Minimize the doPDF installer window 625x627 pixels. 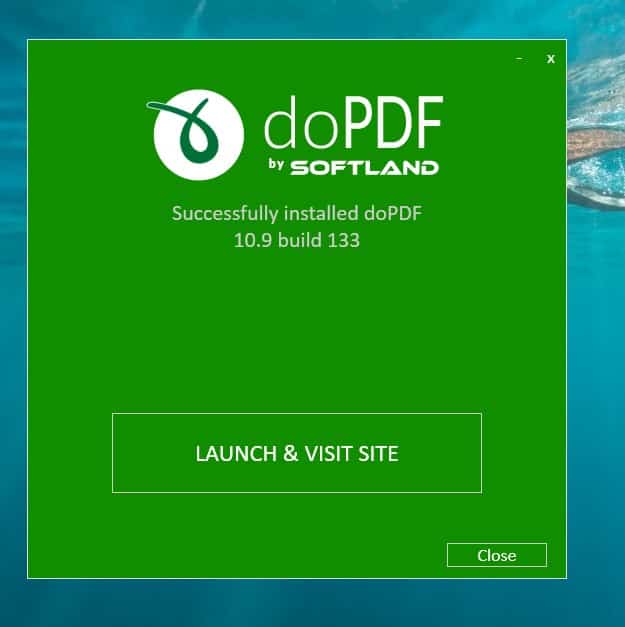519,59
